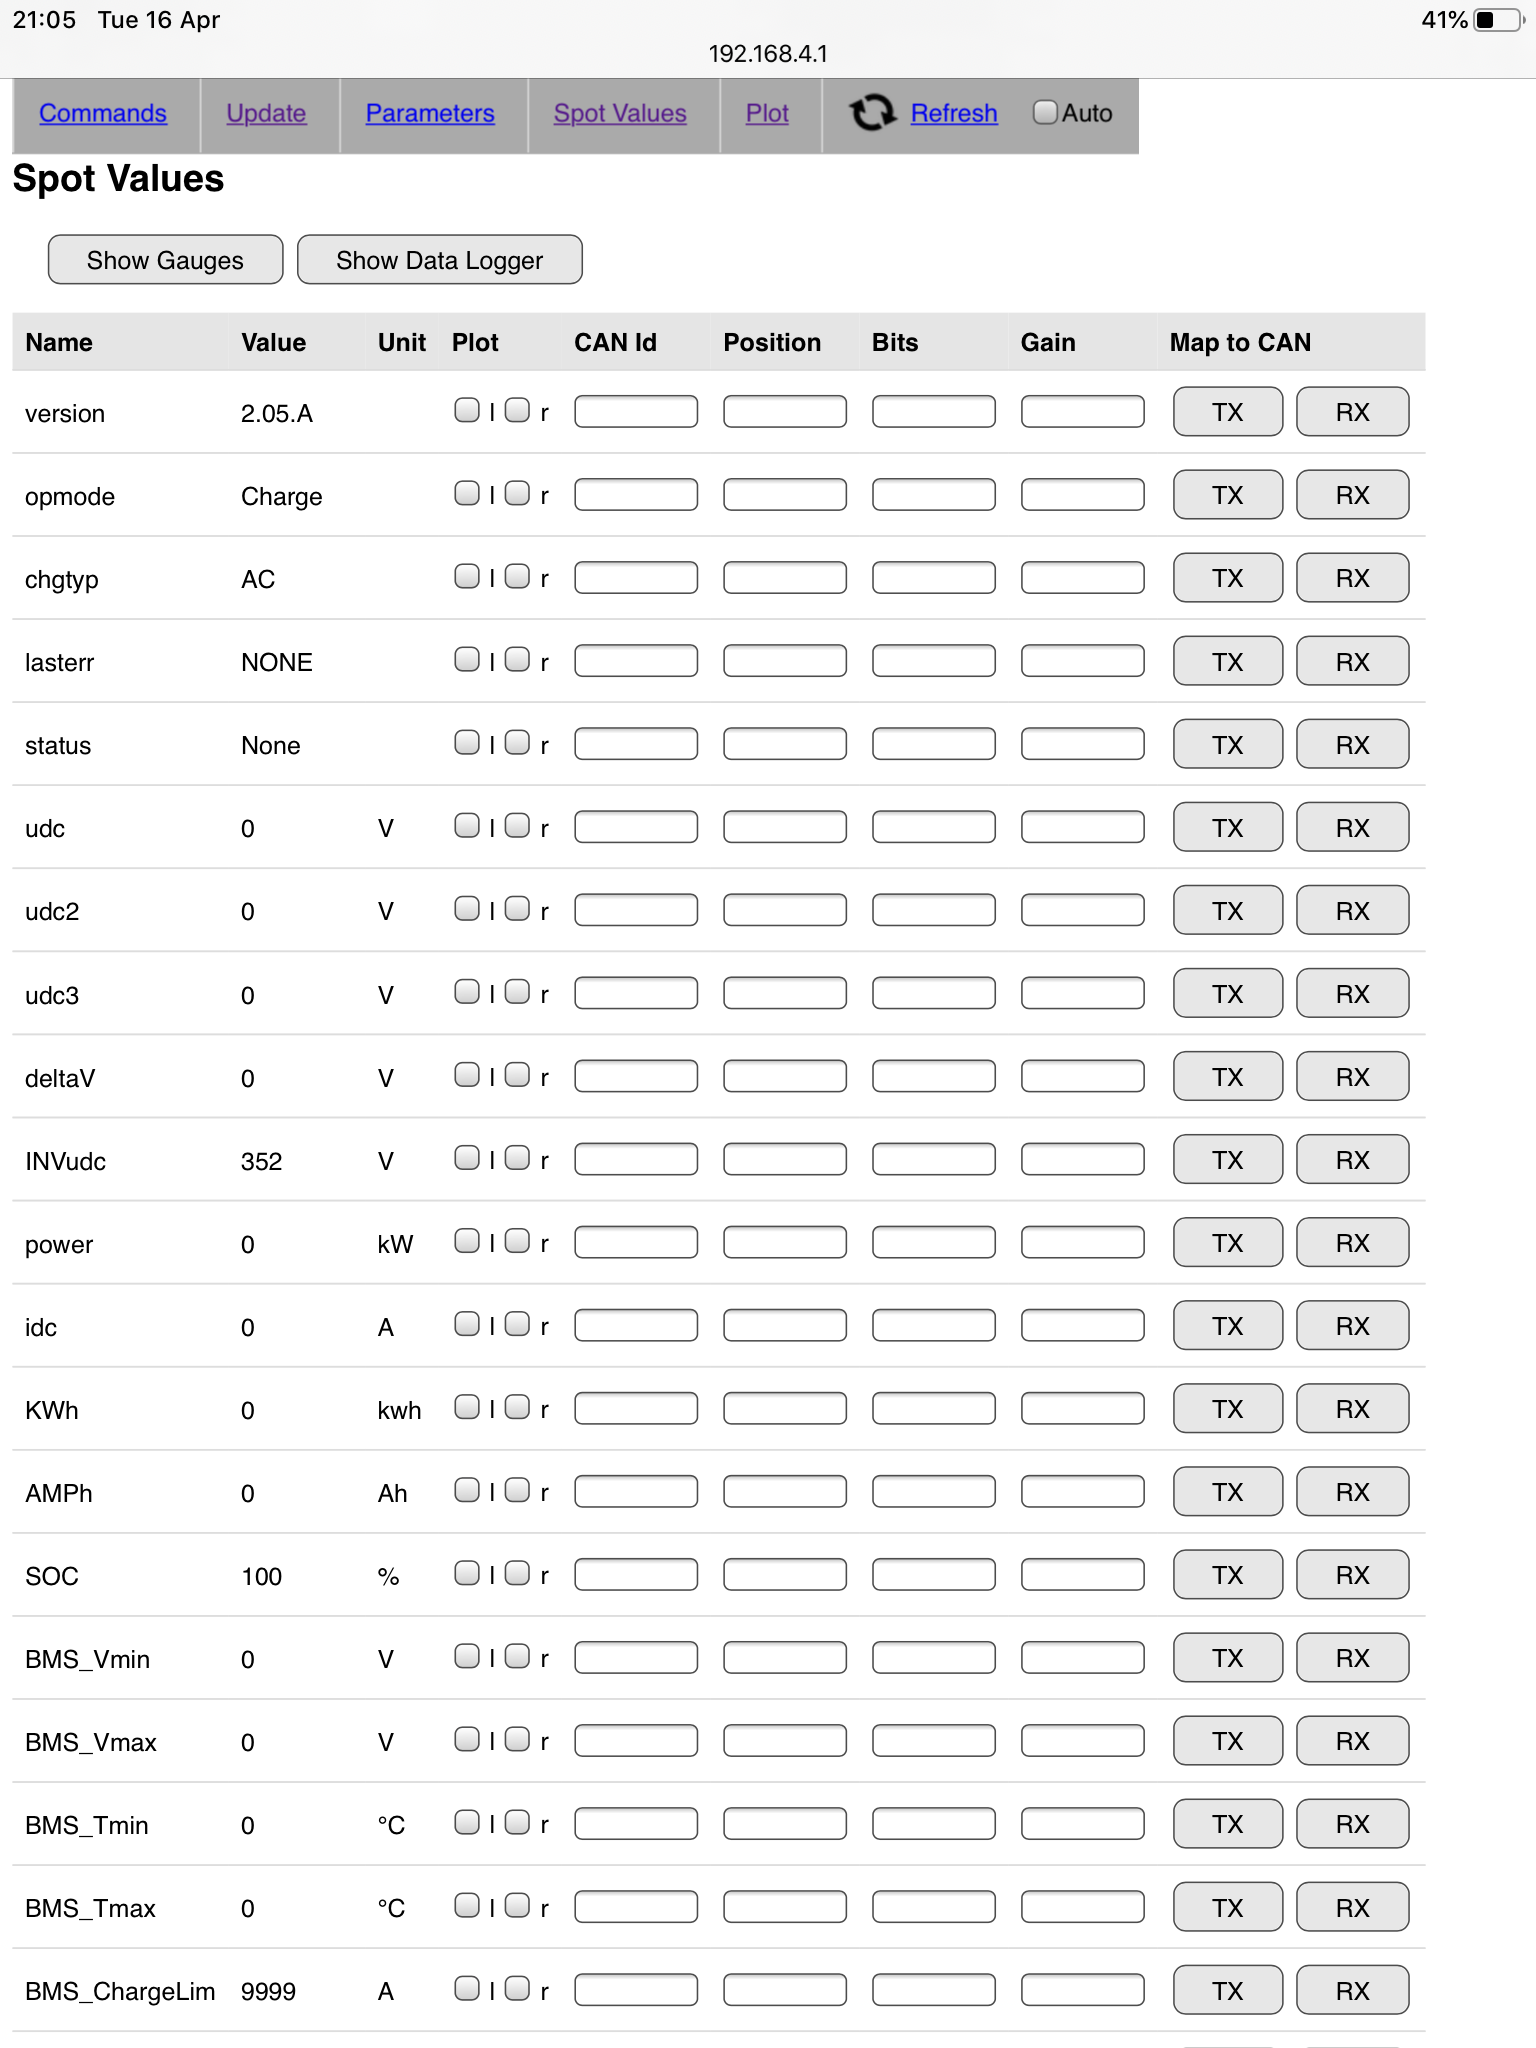
Task: Open Show Data Logger
Action: click(x=439, y=260)
